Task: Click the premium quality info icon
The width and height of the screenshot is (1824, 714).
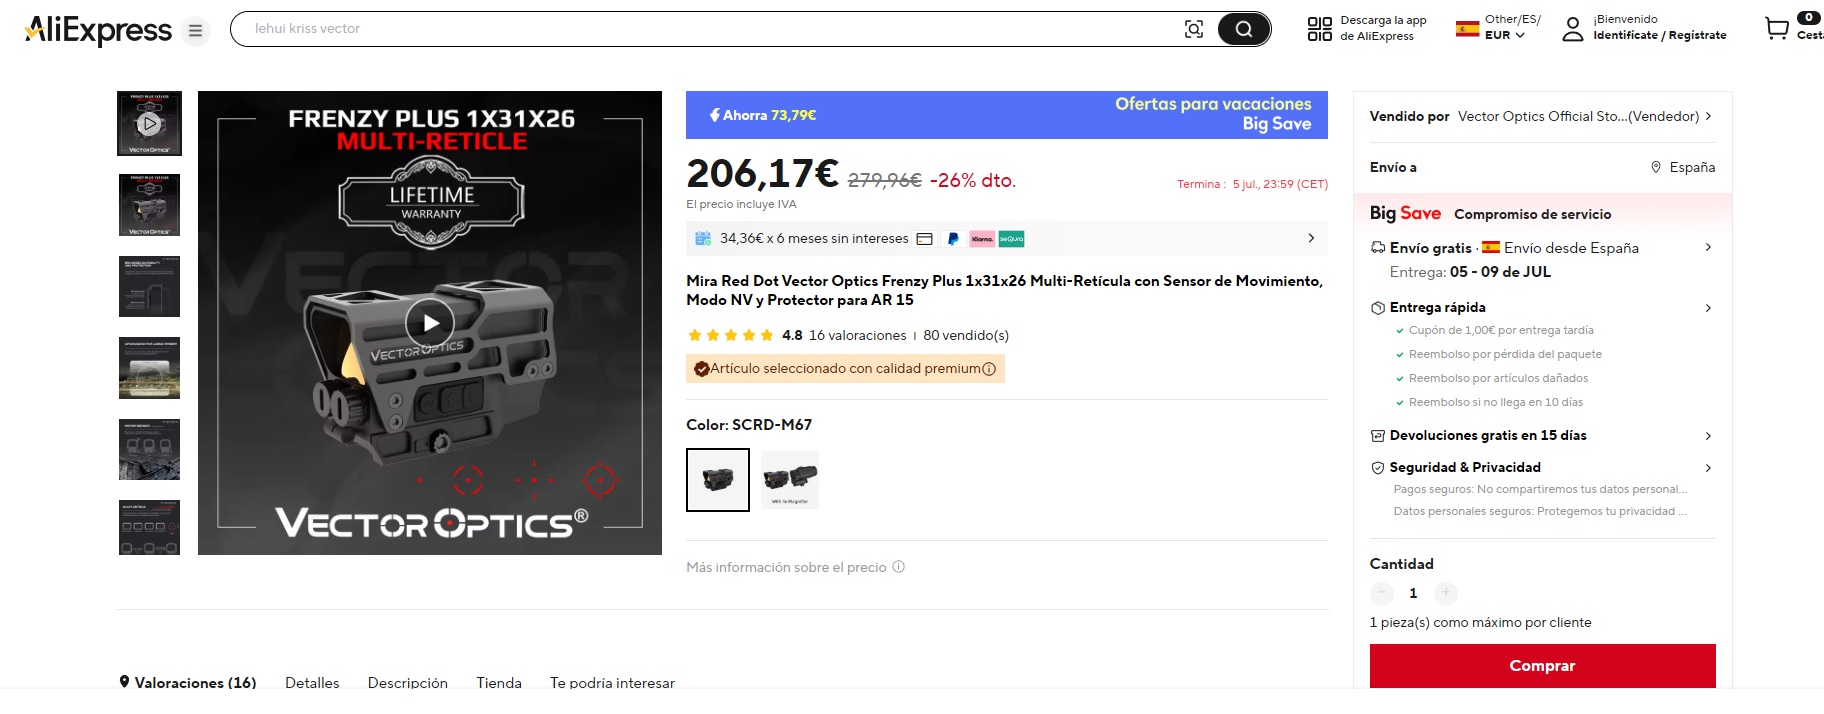Action: [989, 369]
